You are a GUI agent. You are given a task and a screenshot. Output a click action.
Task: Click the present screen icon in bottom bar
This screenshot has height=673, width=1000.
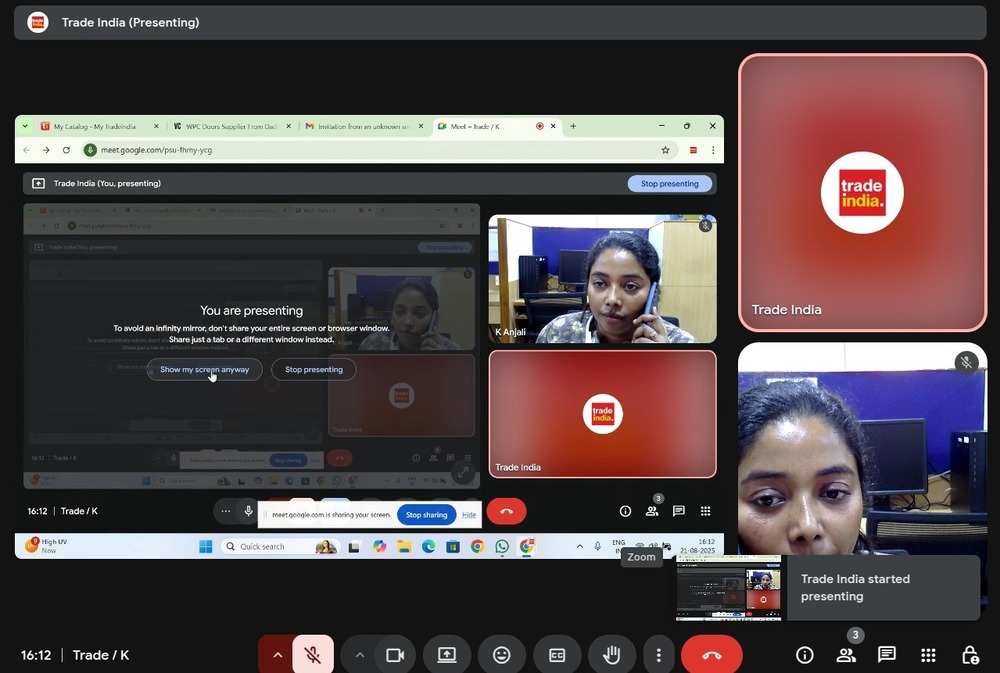[x=446, y=655]
